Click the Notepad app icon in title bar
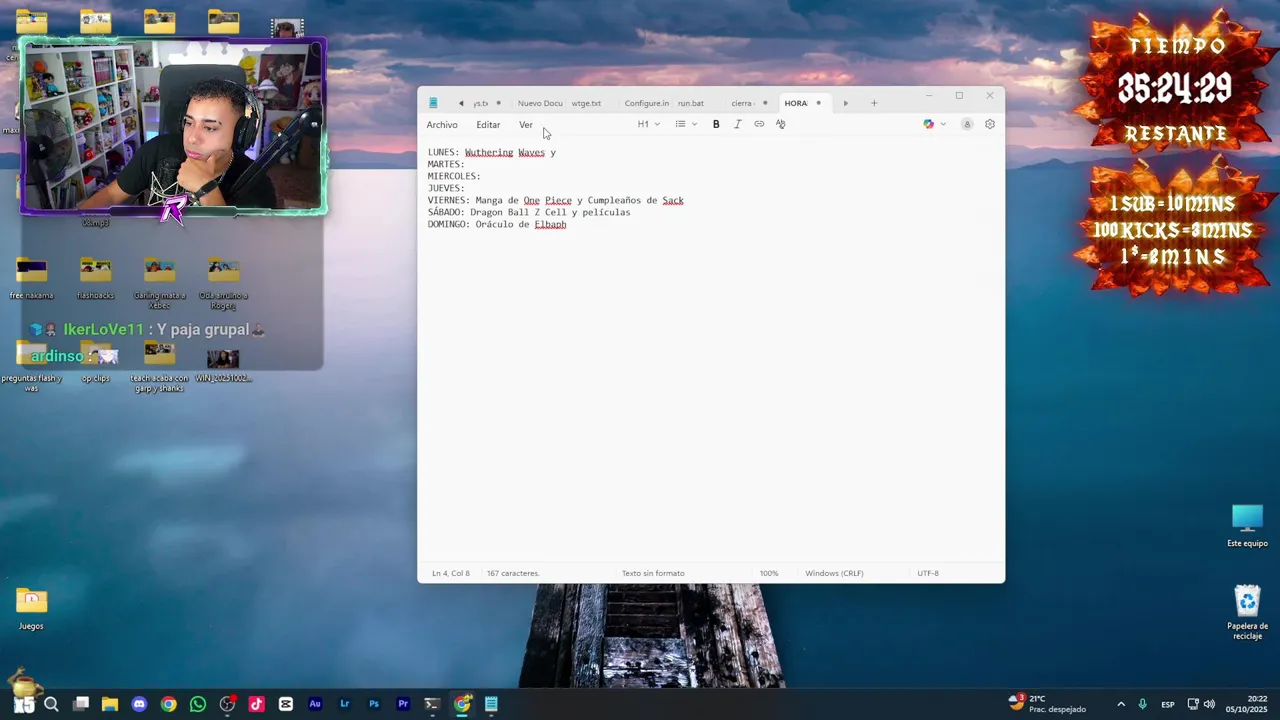The width and height of the screenshot is (1280, 720). [433, 103]
